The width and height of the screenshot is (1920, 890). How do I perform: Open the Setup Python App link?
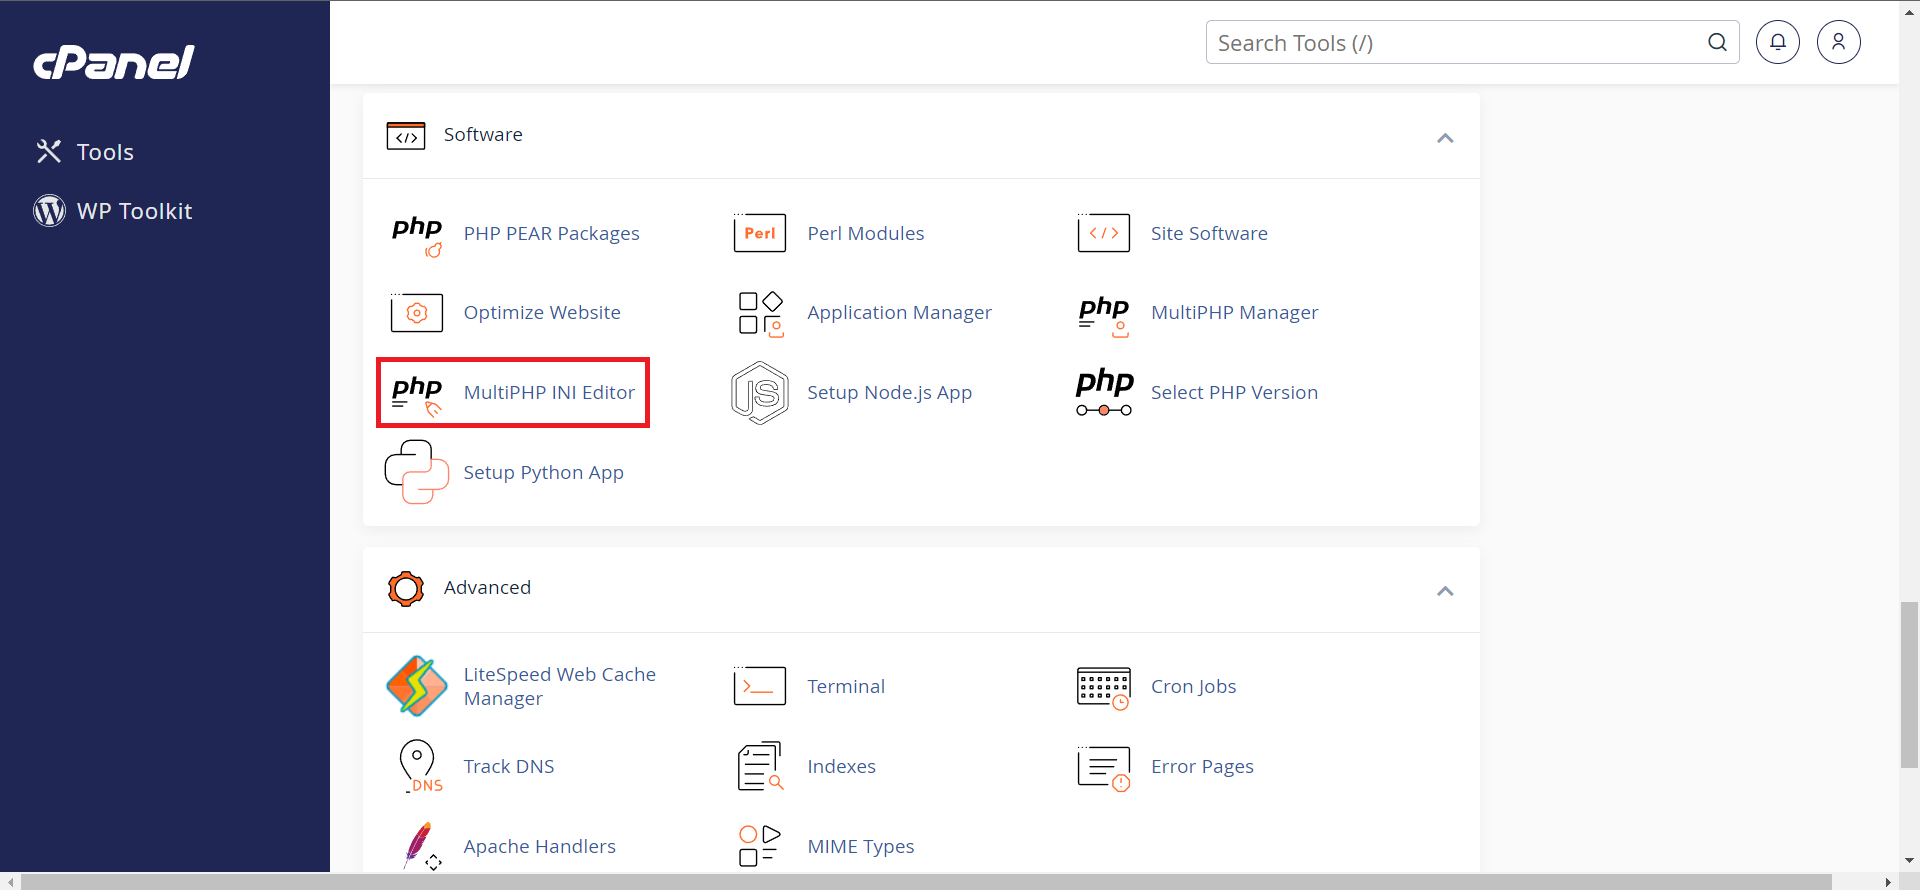543,473
